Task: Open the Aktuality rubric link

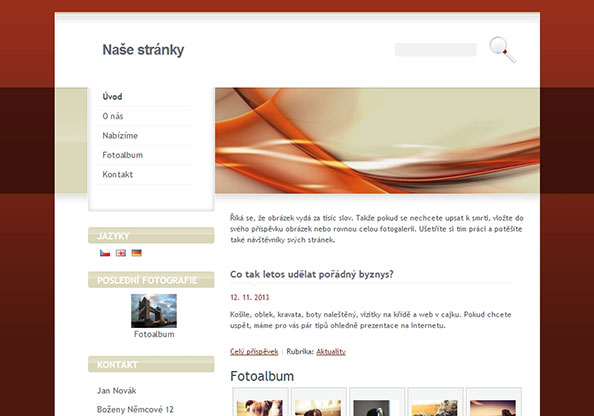Action: [331, 352]
